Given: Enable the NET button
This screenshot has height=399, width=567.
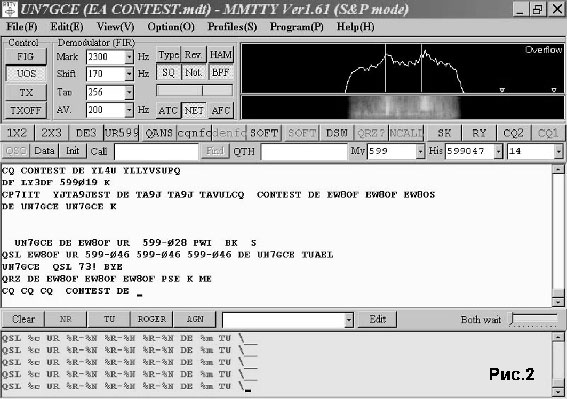Looking at the screenshot, I should coord(194,110).
